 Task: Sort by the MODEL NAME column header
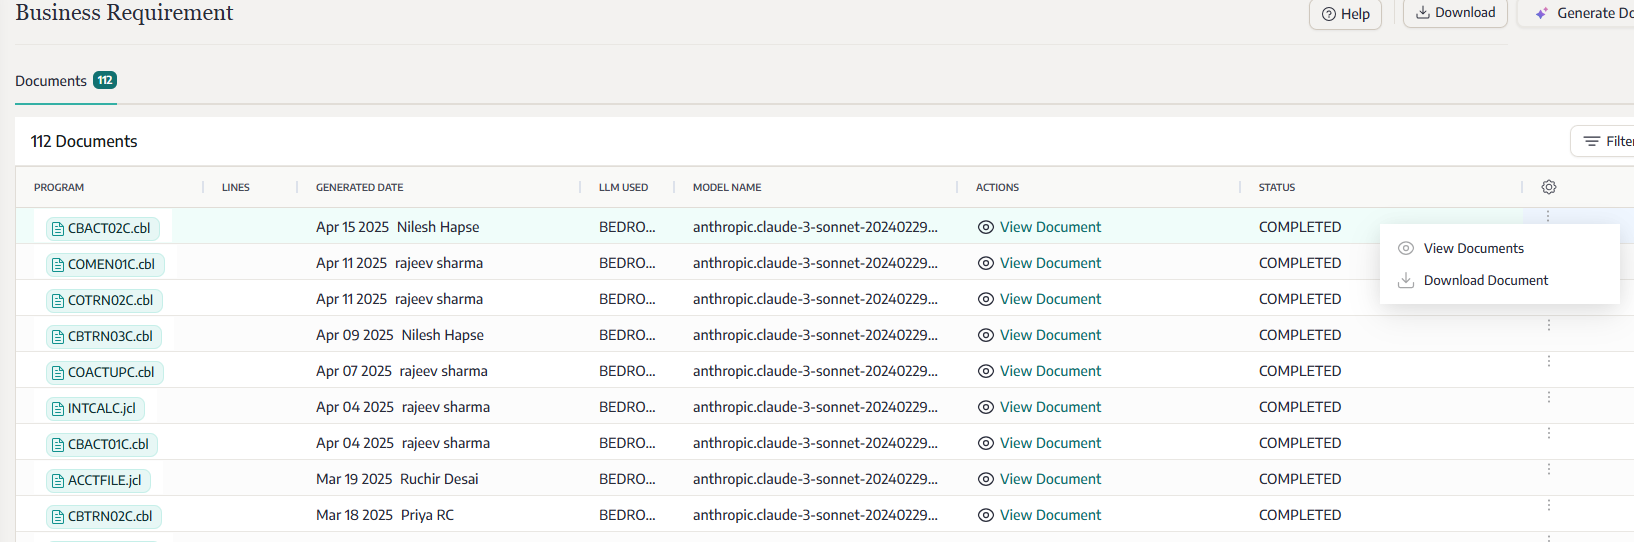point(727,187)
